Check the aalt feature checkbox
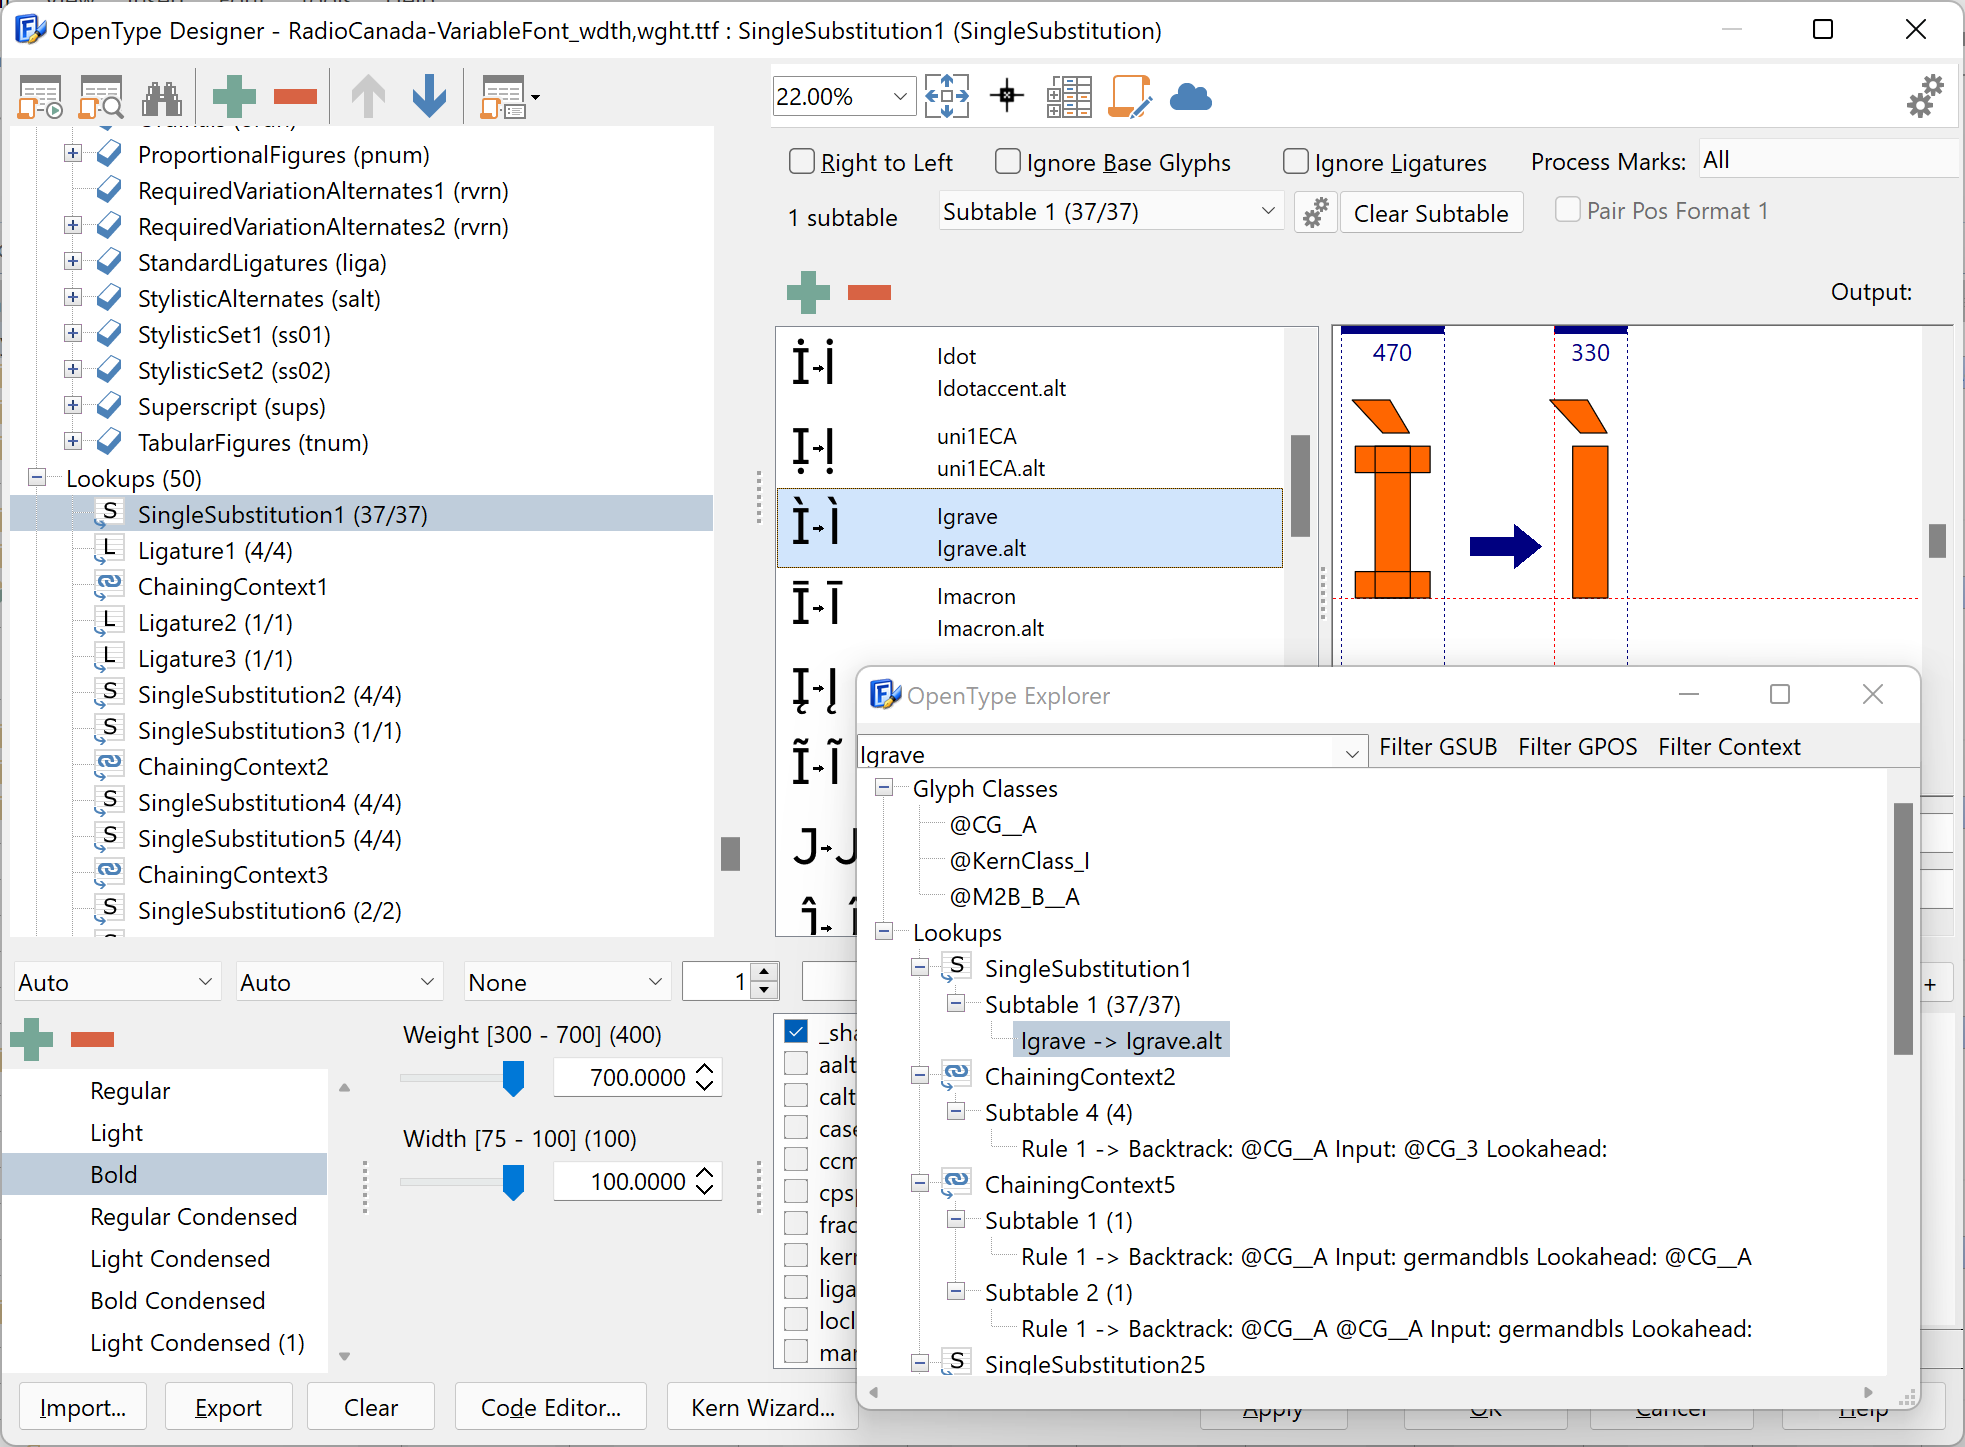1965x1447 pixels. (x=796, y=1063)
